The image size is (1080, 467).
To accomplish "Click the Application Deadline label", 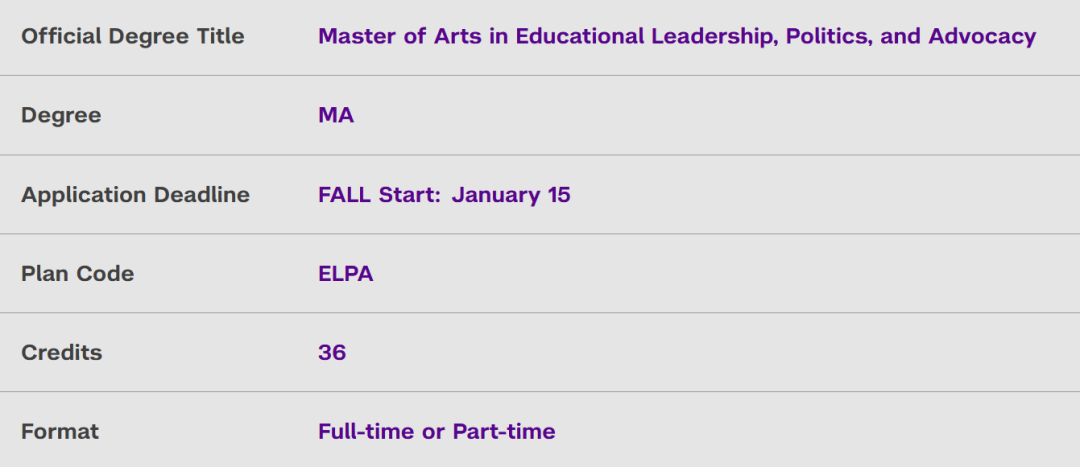I will (x=136, y=194).
